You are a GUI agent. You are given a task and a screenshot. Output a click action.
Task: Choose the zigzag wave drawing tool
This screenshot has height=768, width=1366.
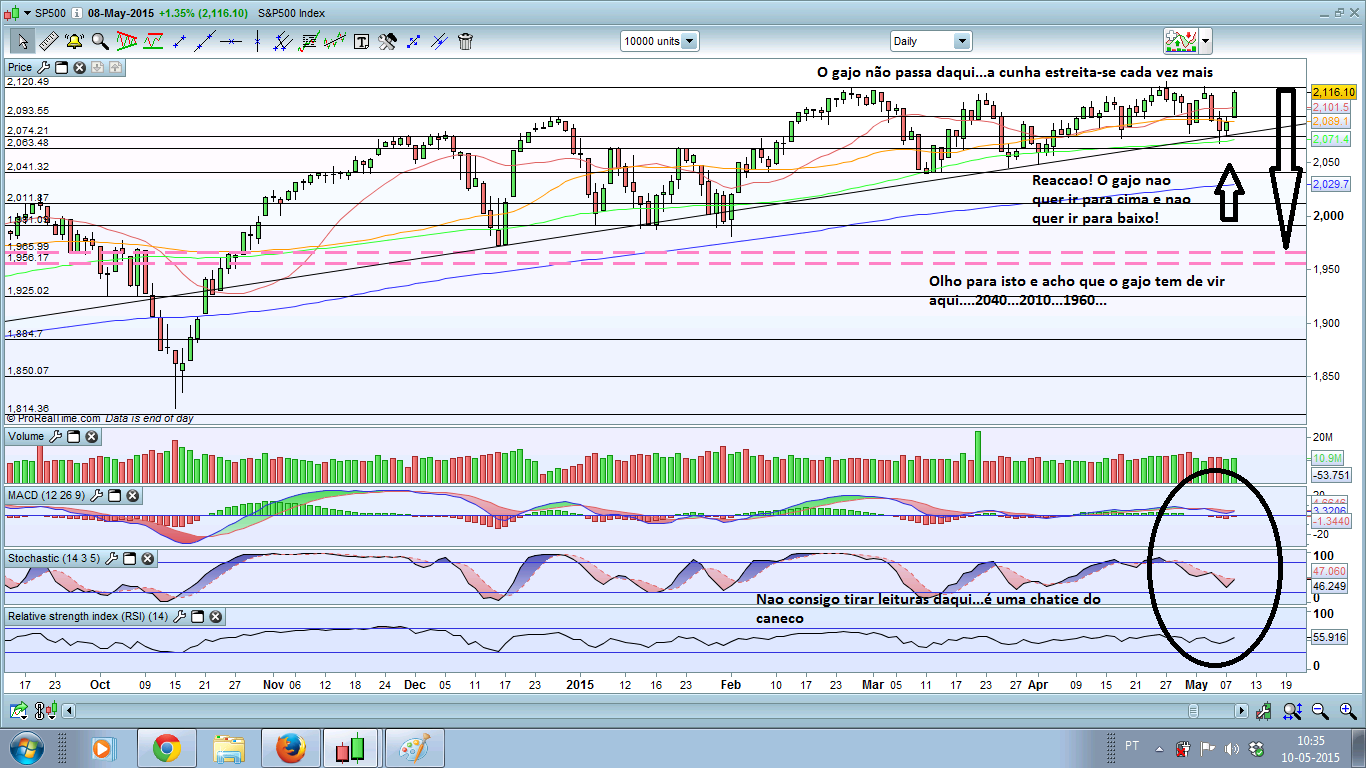335,41
